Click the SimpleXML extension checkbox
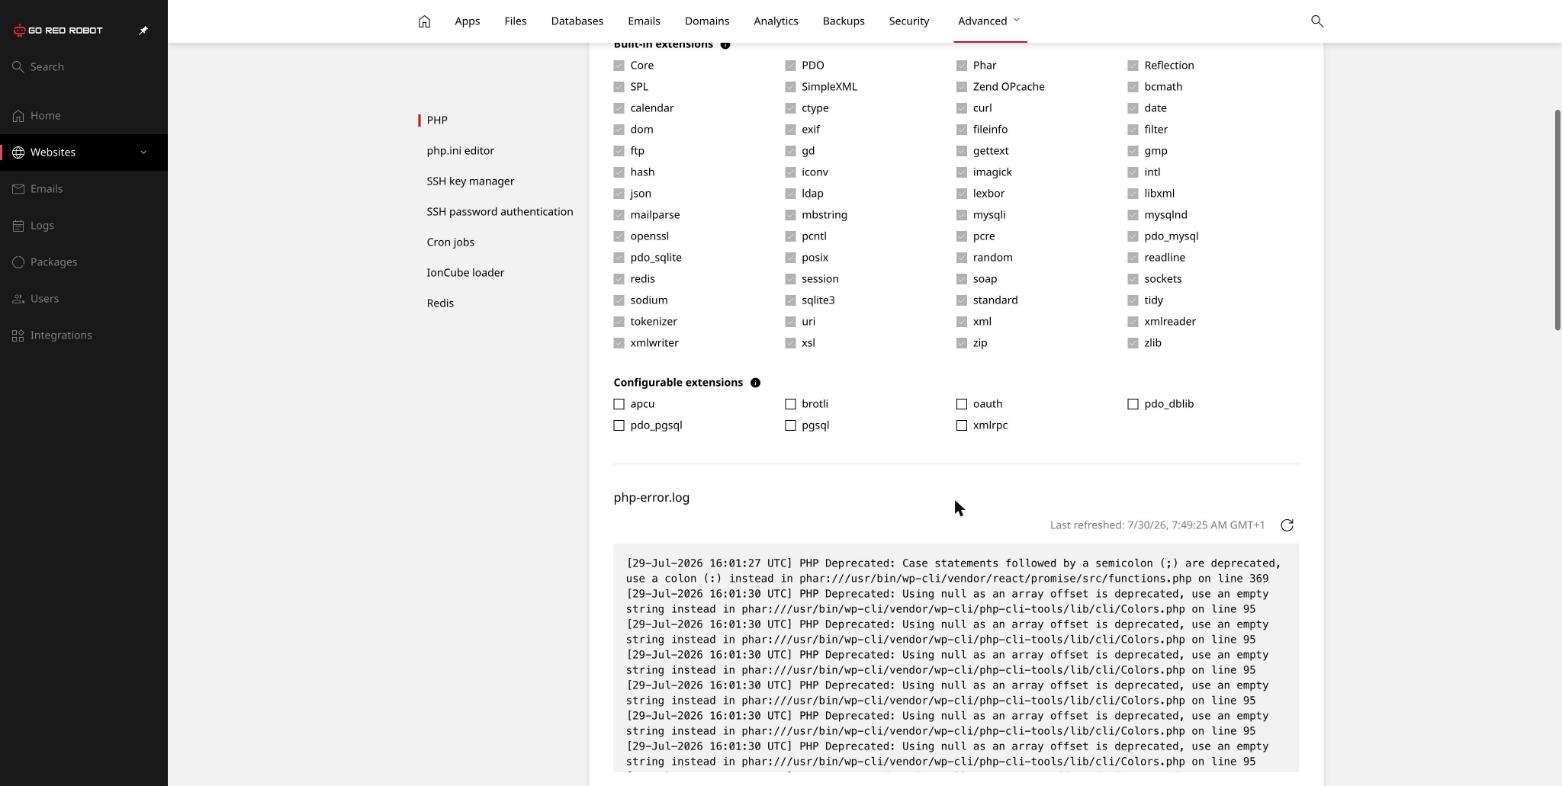The image size is (1562, 786). [x=790, y=87]
